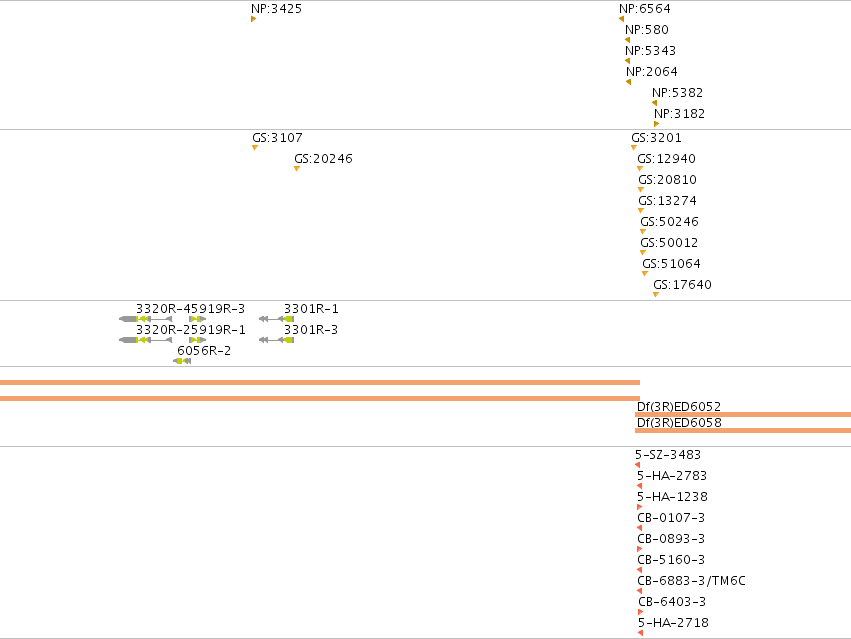This screenshot has width=851, height=639.
Task: Click the Df(3R)ED6052 deficiency label
Action: (x=679, y=407)
